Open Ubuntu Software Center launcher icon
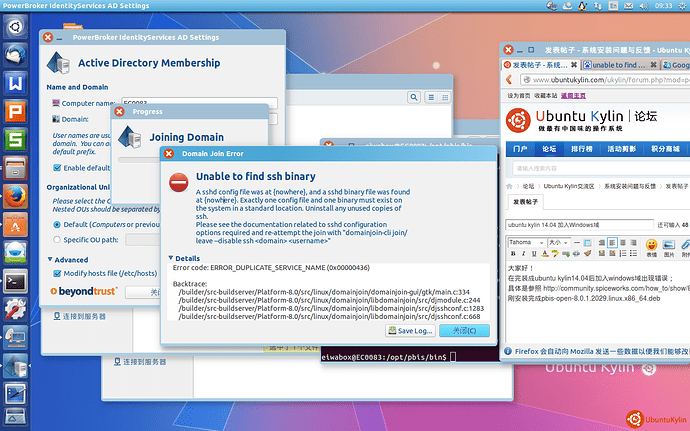This screenshot has height=431, width=690. click(17, 223)
